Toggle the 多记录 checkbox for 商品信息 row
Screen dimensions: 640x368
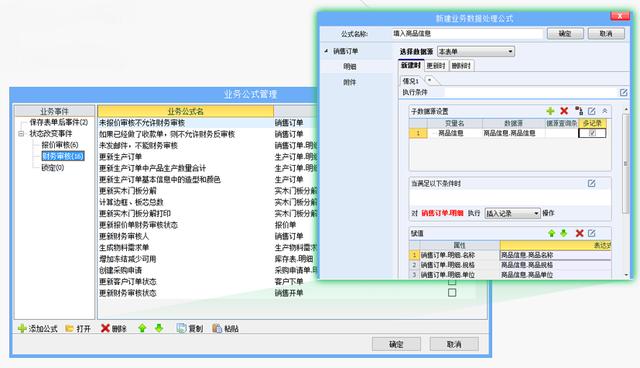coord(592,133)
